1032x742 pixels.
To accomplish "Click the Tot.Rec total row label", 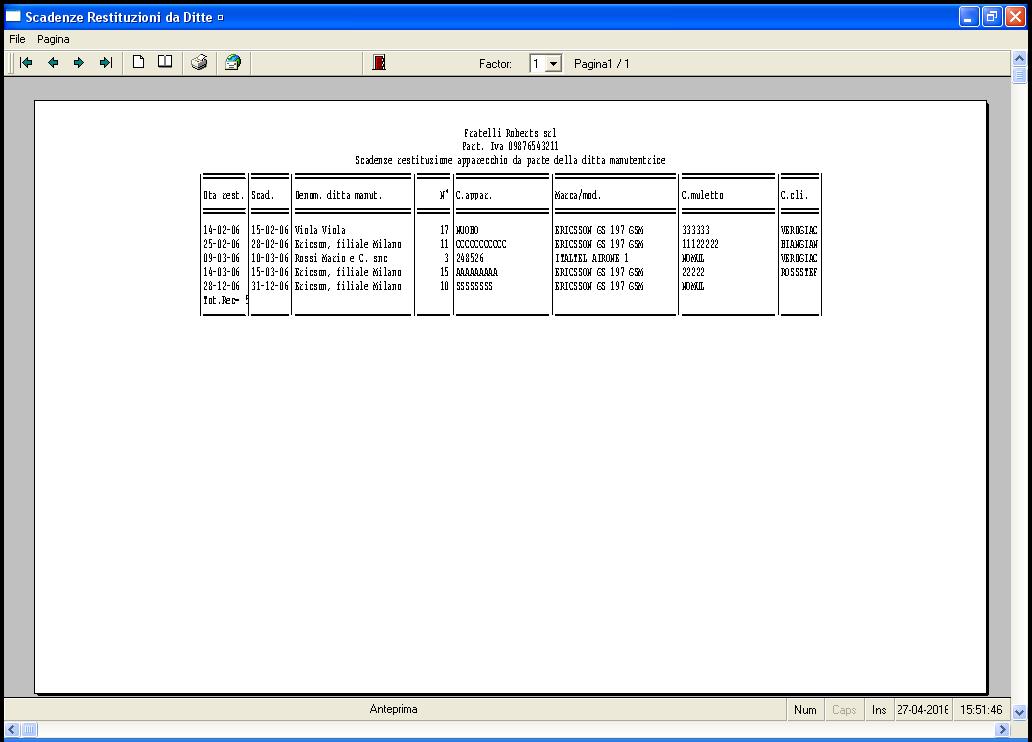I will coord(226,300).
